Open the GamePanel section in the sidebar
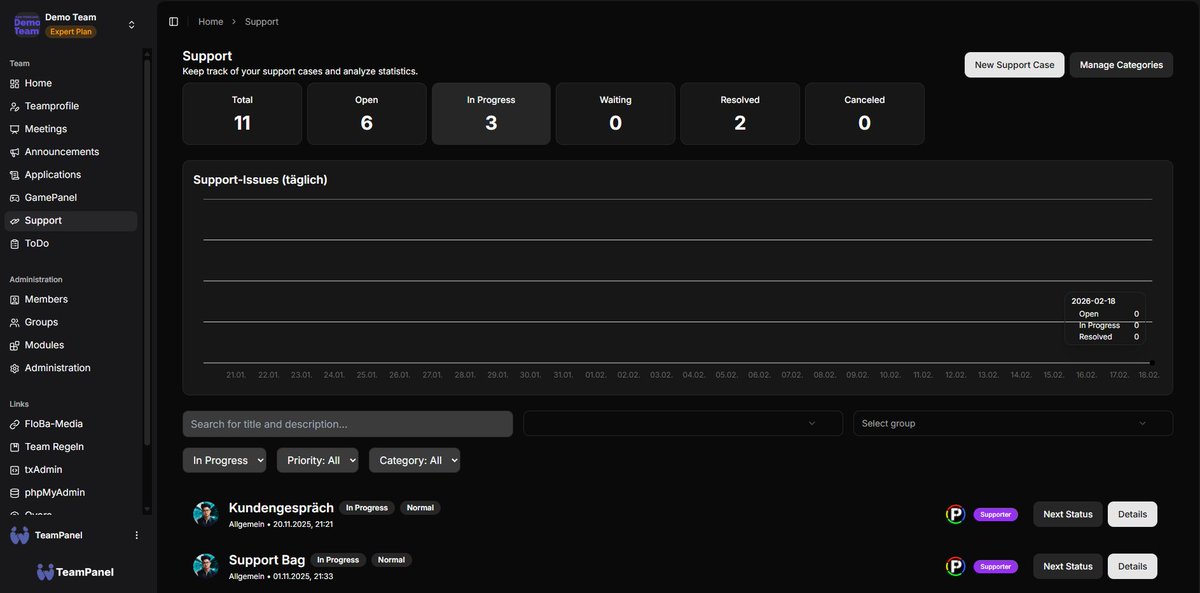This screenshot has width=1200, height=593. 47,197
